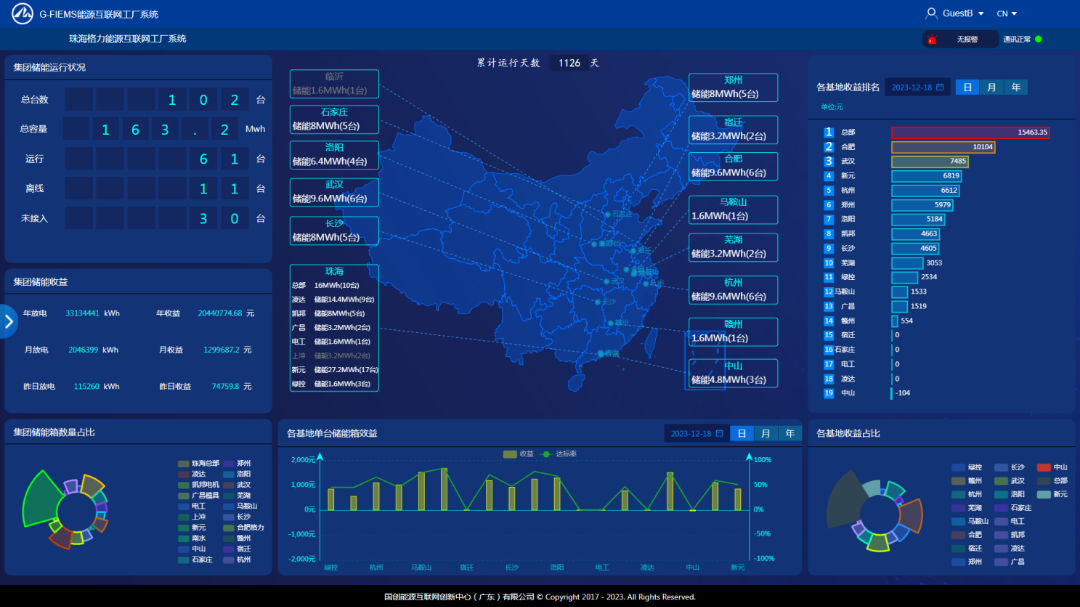This screenshot has height=607, width=1080.
Task: Click calendar icon in single-unit efficiency date field
Action: (x=719, y=433)
